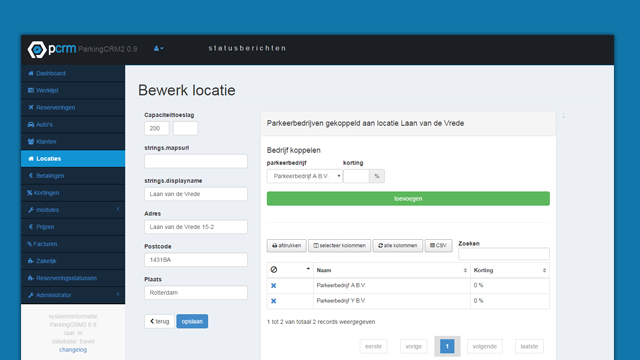
Task: Open Klanten in the sidebar
Action: [x=73, y=142]
